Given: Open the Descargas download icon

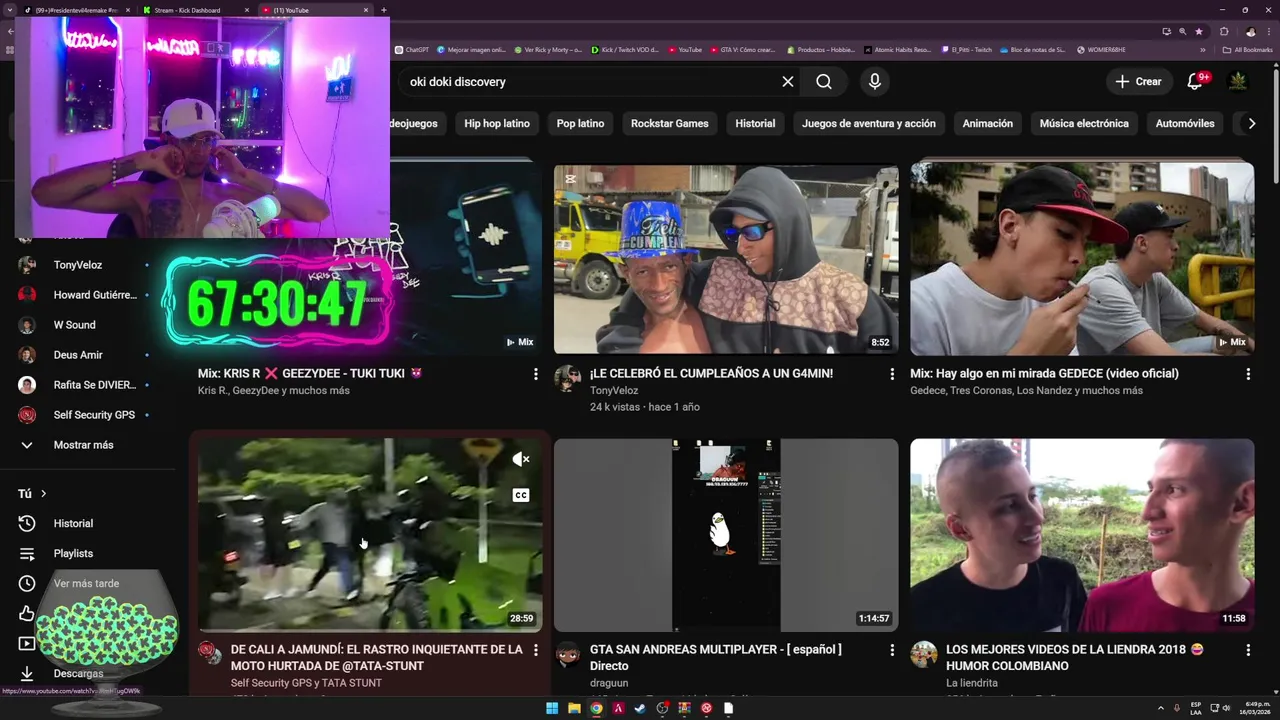Looking at the screenshot, I should click(x=27, y=674).
